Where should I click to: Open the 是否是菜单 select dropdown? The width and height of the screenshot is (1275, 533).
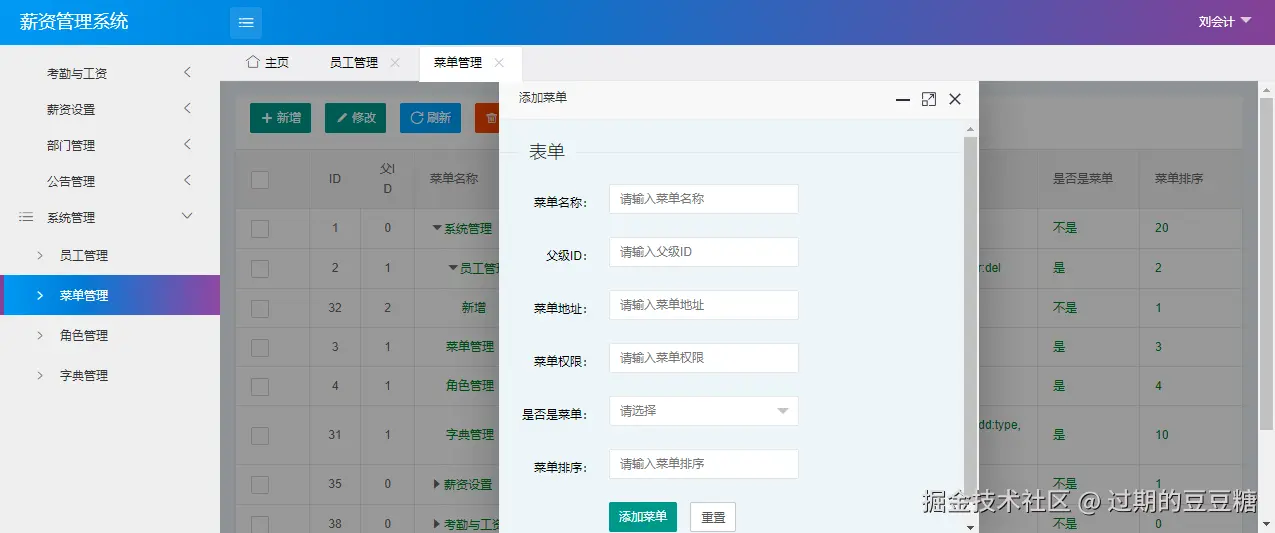(704, 411)
